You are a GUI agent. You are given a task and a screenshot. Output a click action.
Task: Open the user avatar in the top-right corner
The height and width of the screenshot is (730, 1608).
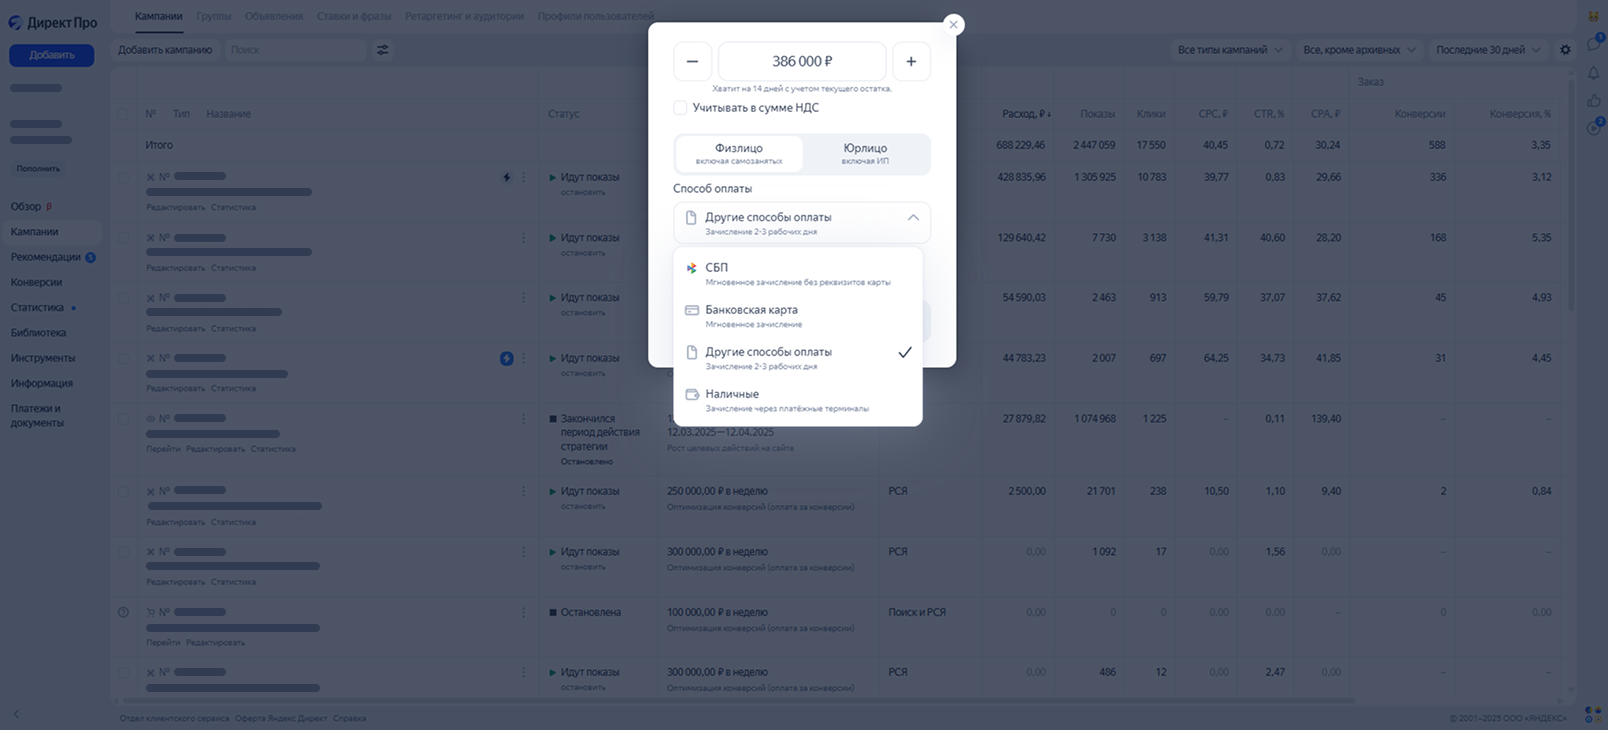coord(1593,16)
